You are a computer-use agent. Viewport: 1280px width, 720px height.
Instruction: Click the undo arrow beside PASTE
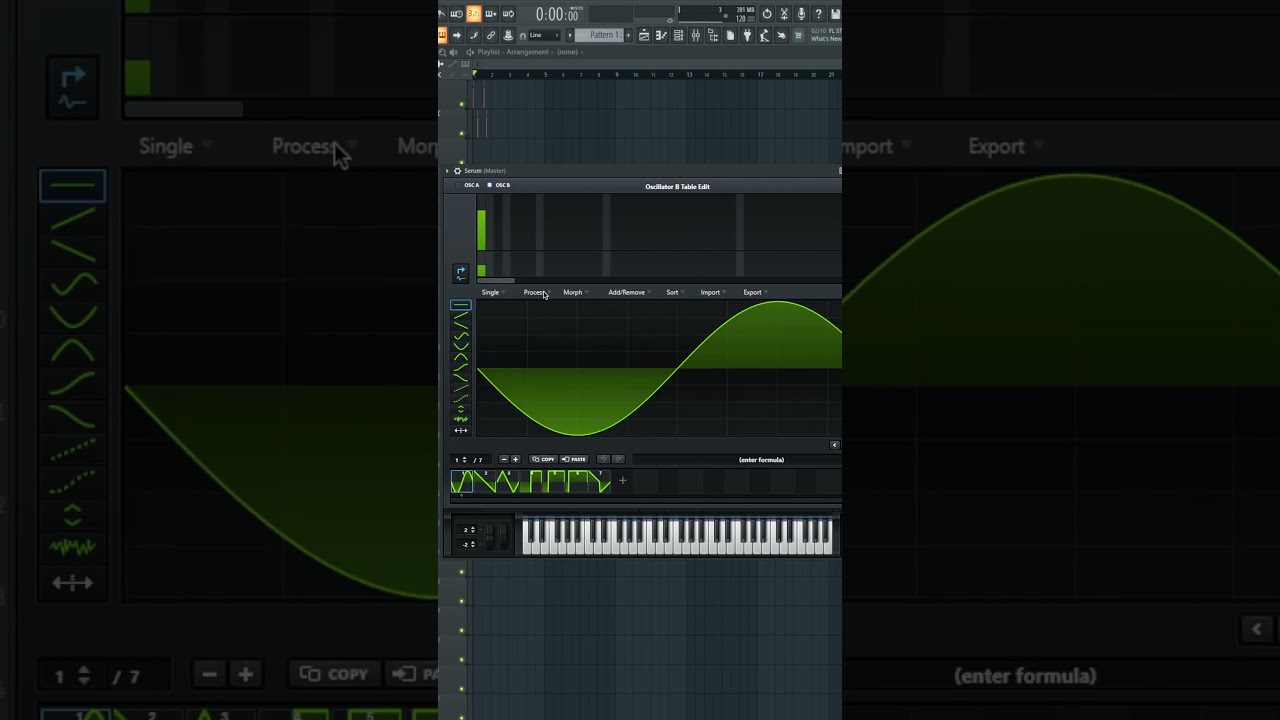(x=603, y=460)
